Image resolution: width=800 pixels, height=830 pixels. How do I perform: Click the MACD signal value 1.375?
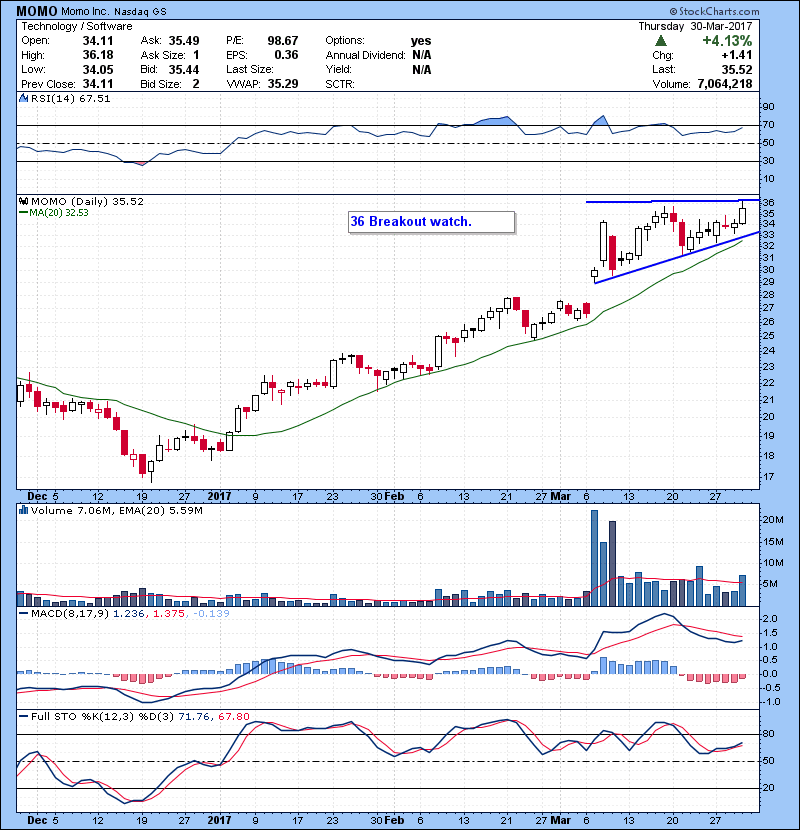[x=168, y=614]
